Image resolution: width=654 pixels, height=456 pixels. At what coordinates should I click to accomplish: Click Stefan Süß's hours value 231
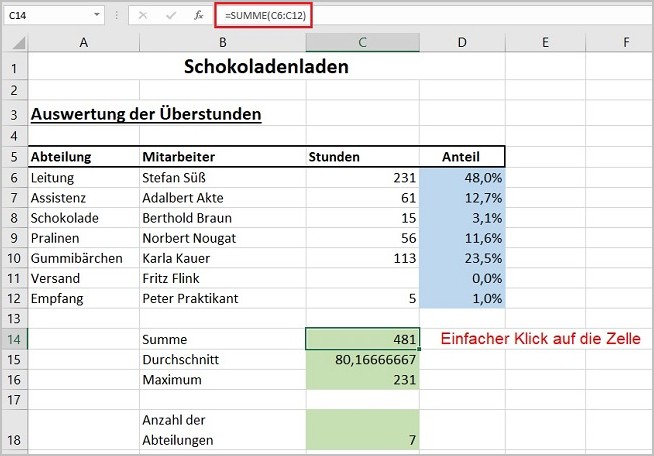click(x=362, y=178)
